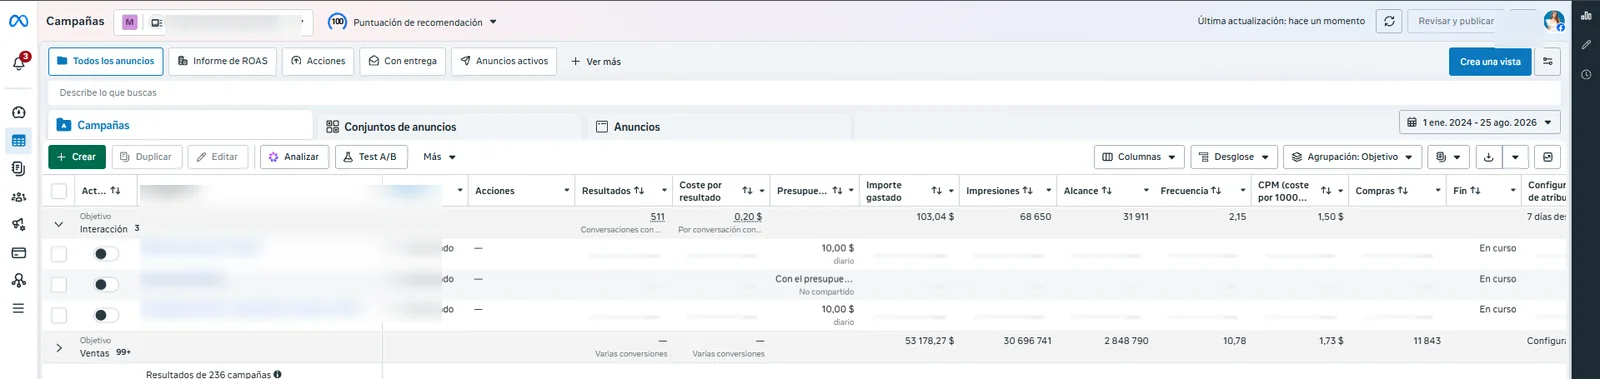Toggle the campaign switch in Con el presupue... row
This screenshot has height=379, width=1600.
[105, 285]
